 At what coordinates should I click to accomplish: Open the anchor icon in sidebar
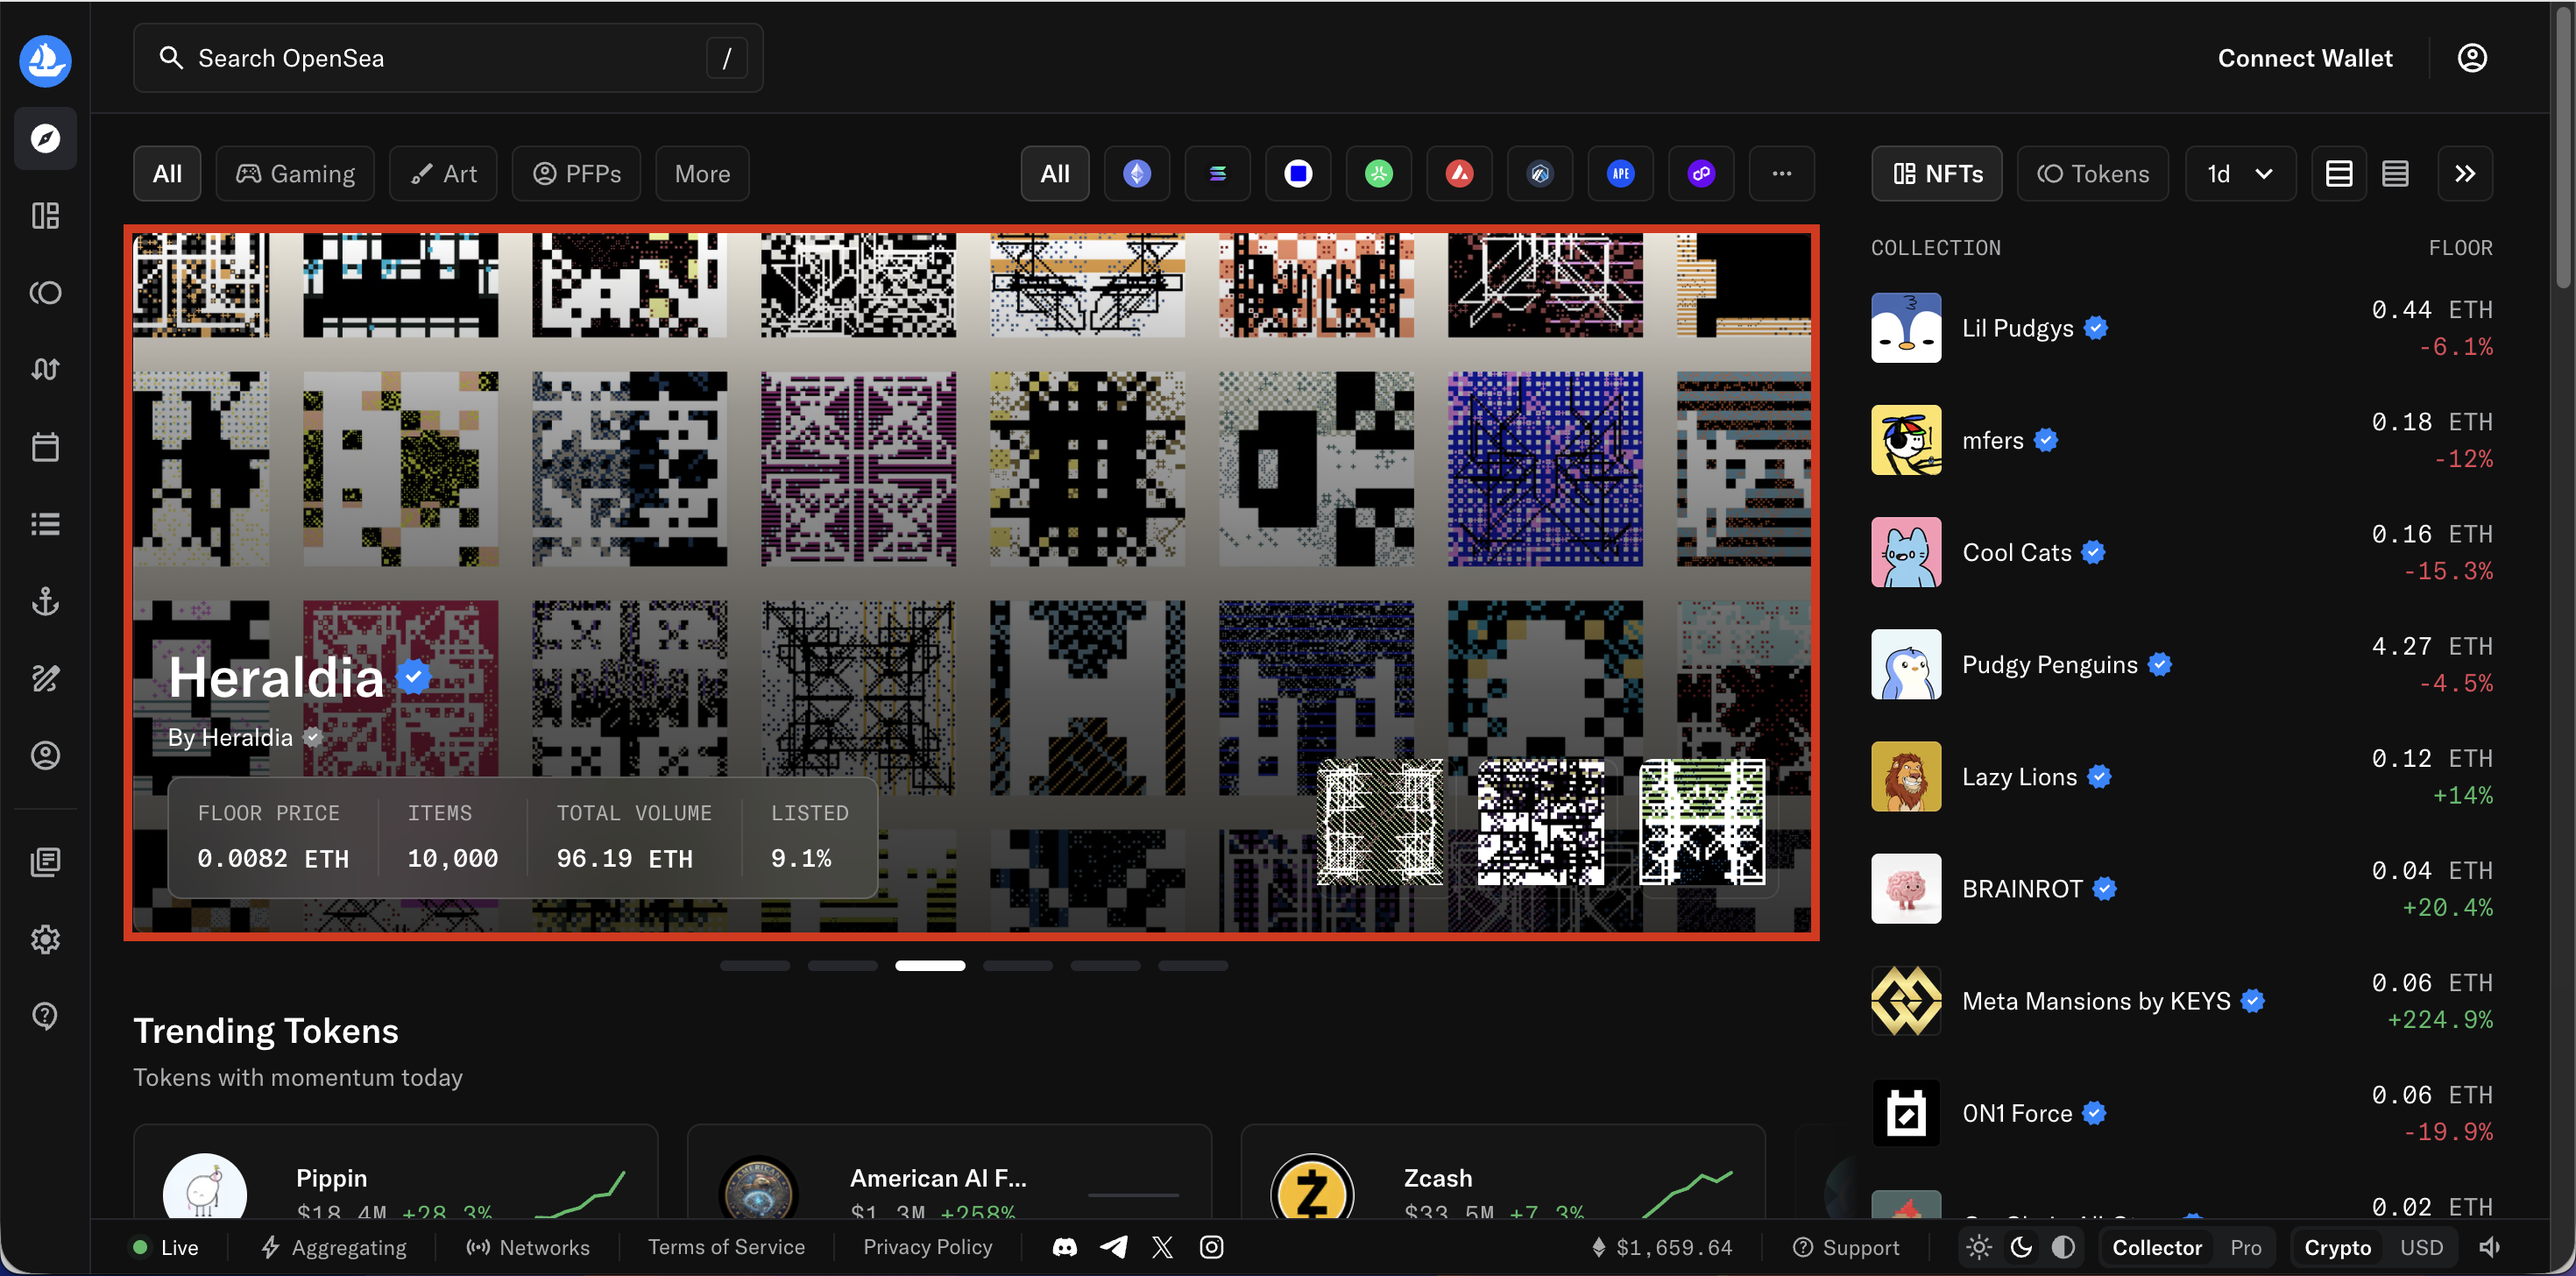[45, 601]
